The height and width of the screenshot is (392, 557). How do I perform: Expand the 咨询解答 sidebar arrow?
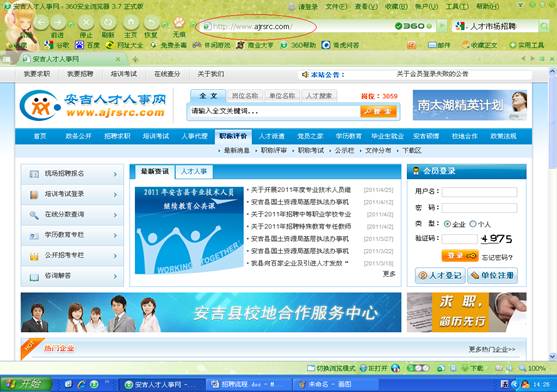pyautogui.click(x=115, y=276)
